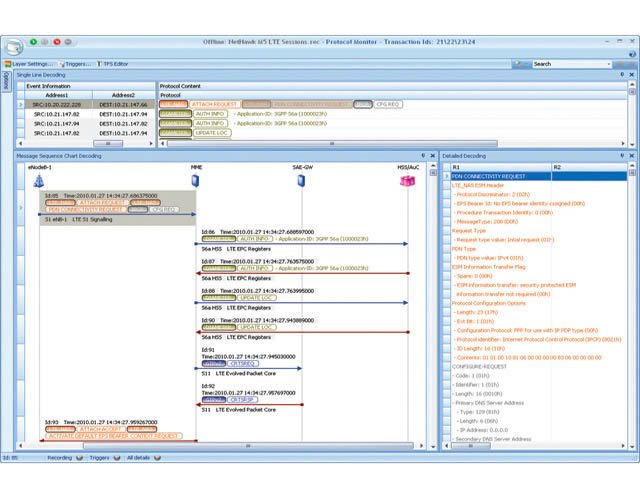Click the MME server node icon
640x496 pixels.
(x=195, y=180)
